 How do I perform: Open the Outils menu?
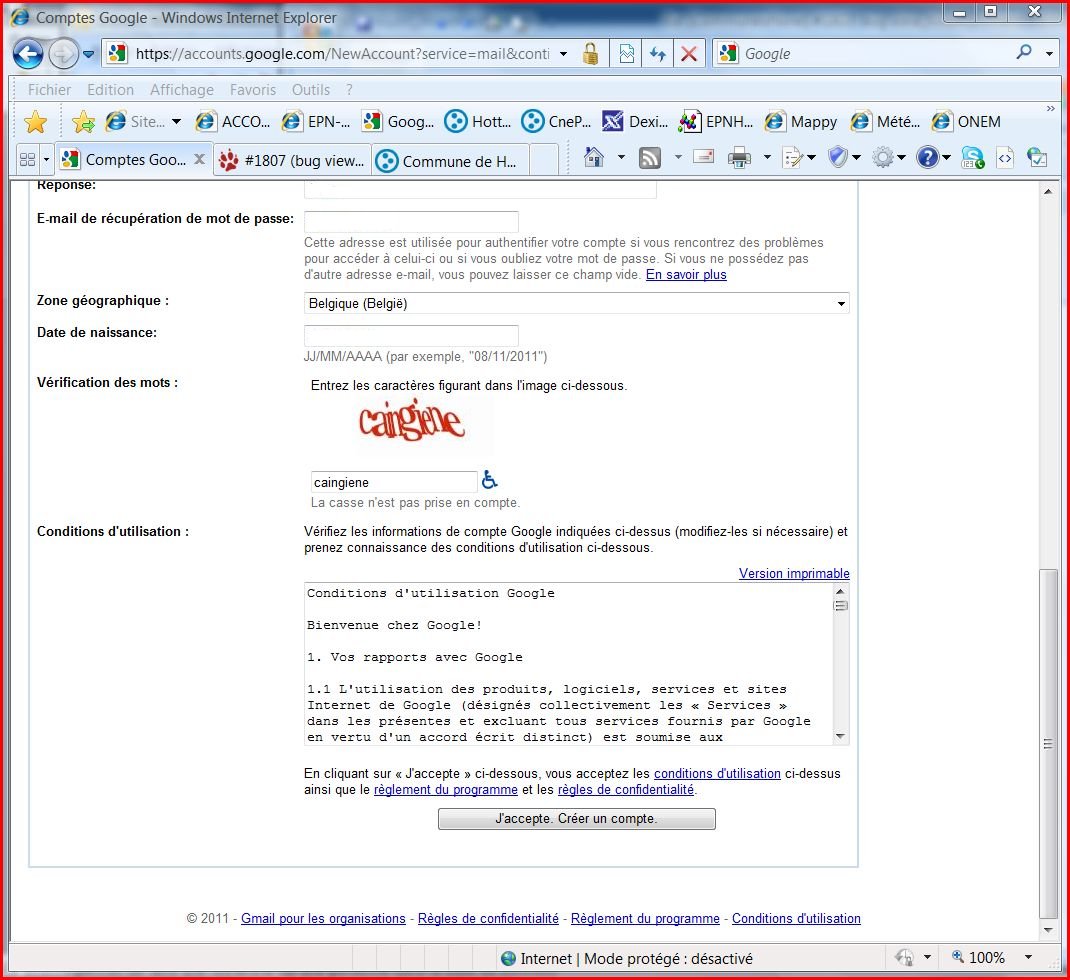310,90
